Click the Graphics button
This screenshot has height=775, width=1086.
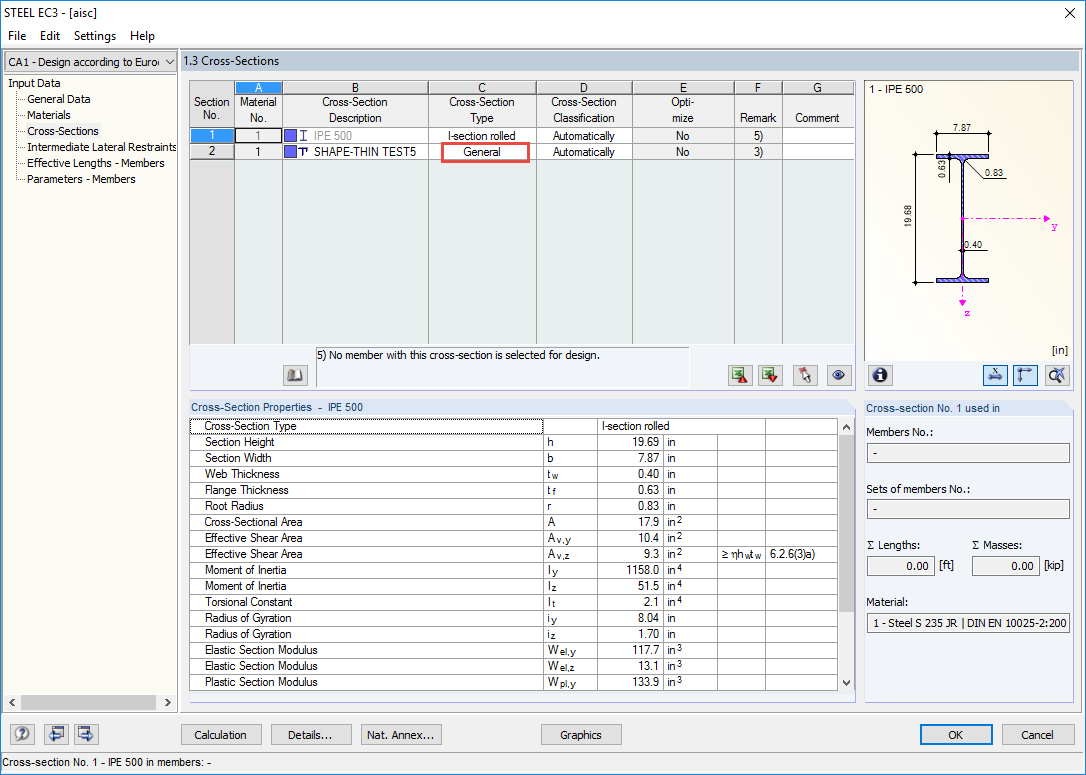(x=581, y=735)
